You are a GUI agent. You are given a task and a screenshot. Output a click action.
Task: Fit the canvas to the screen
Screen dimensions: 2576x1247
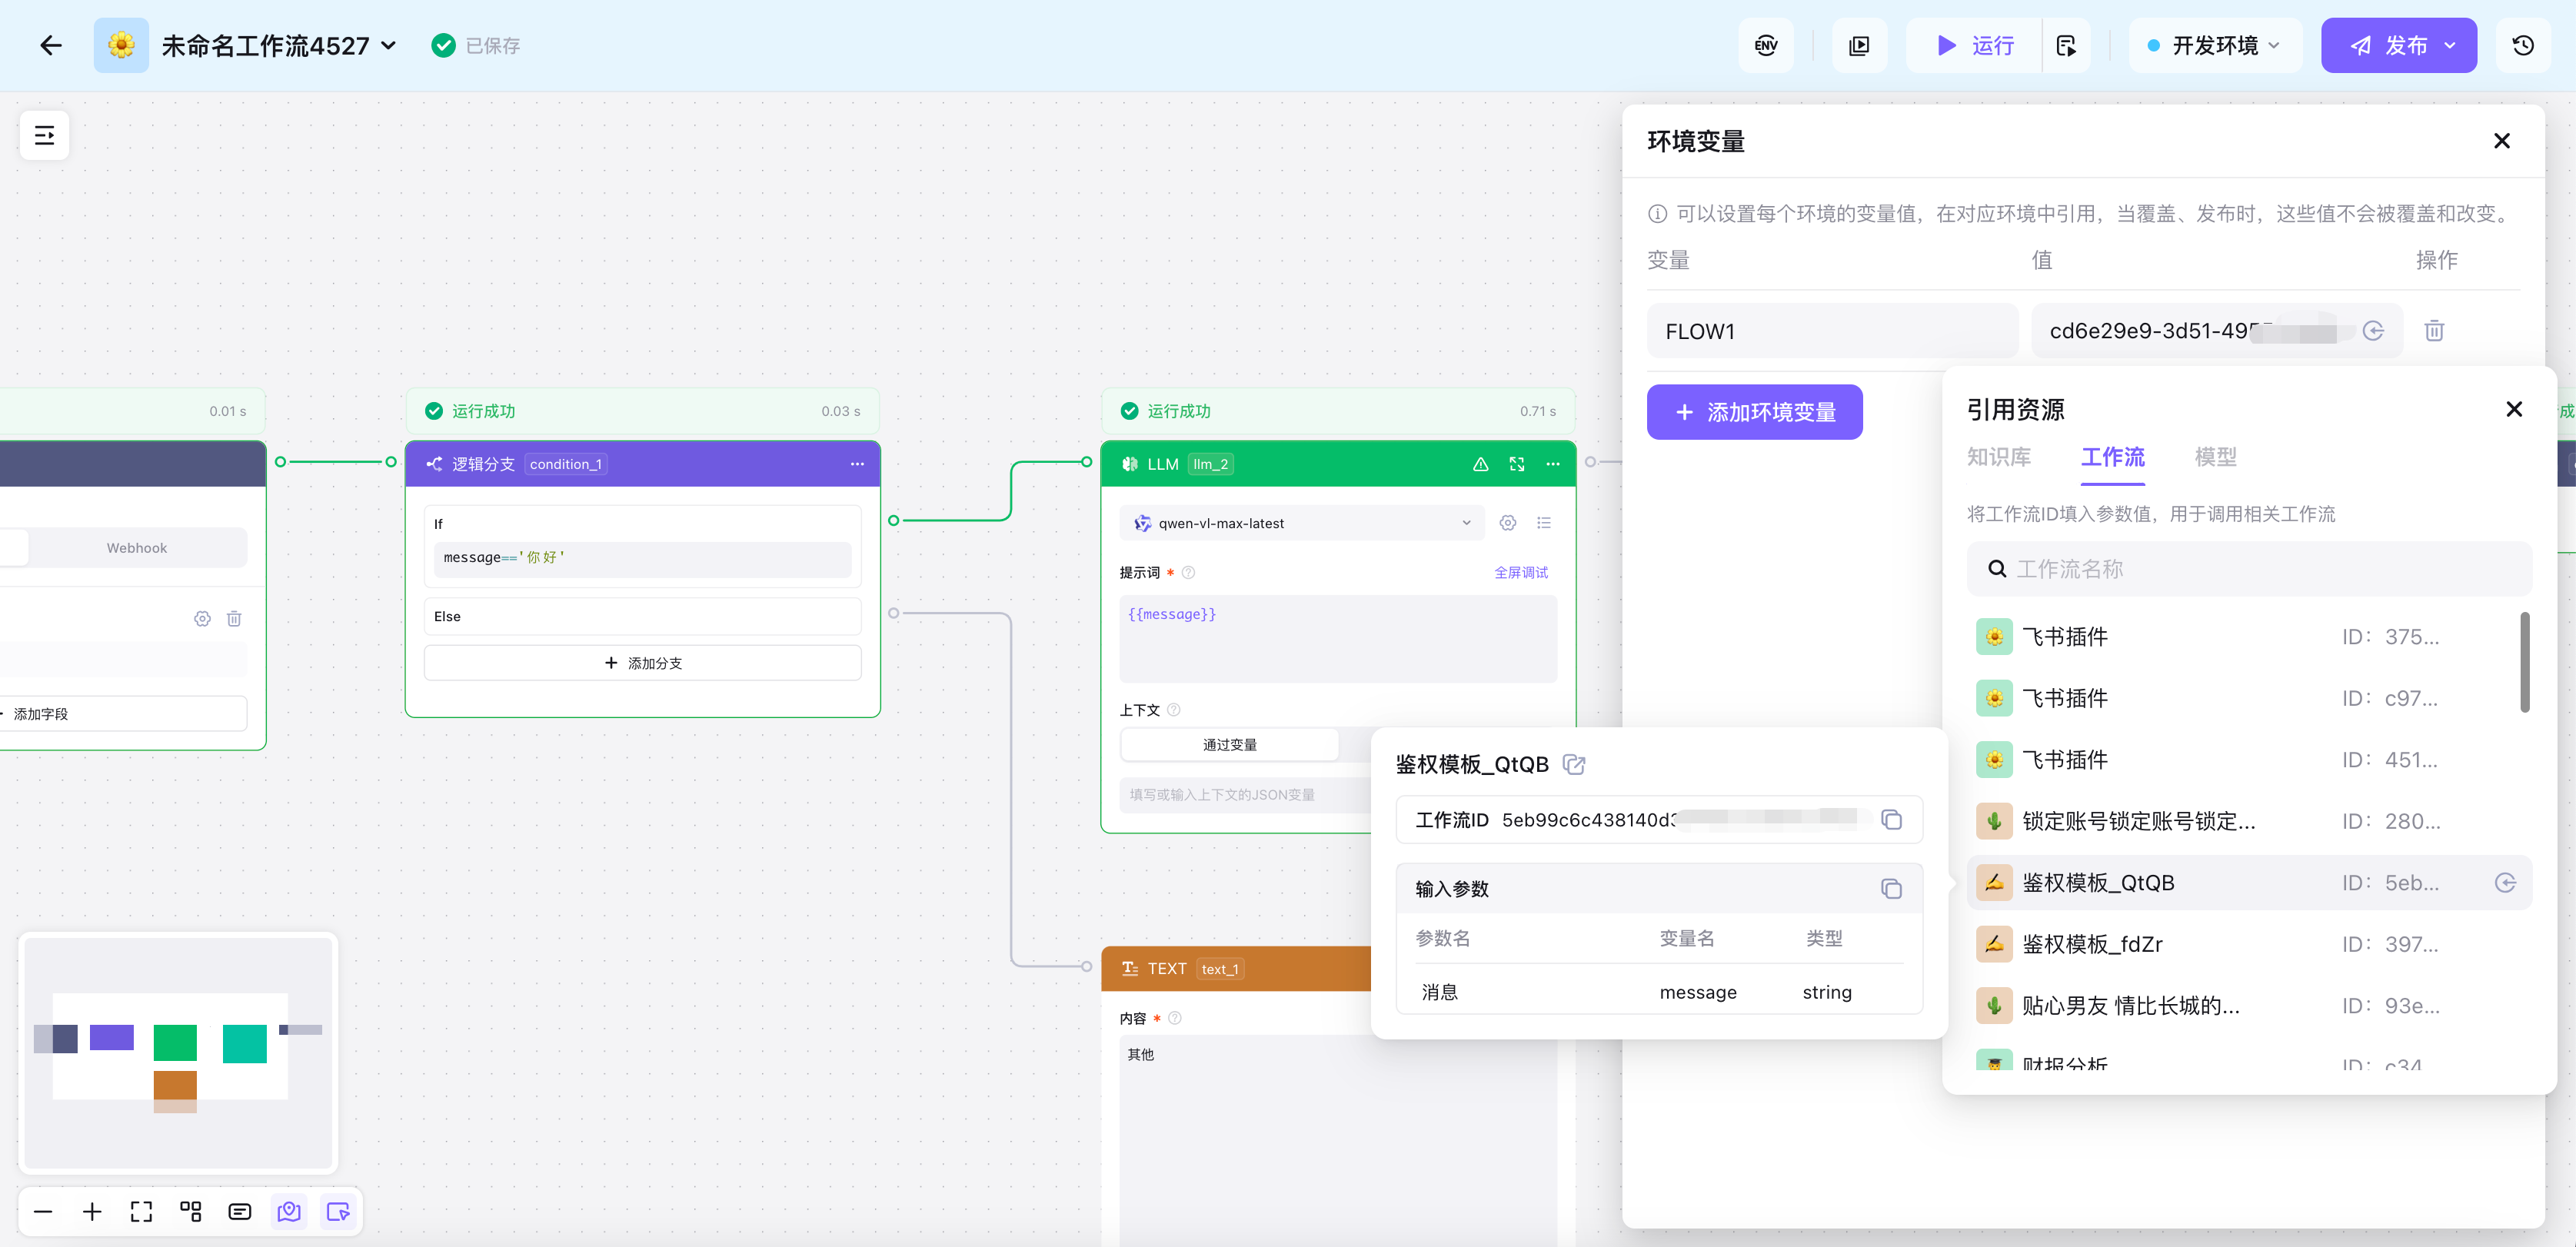point(141,1212)
